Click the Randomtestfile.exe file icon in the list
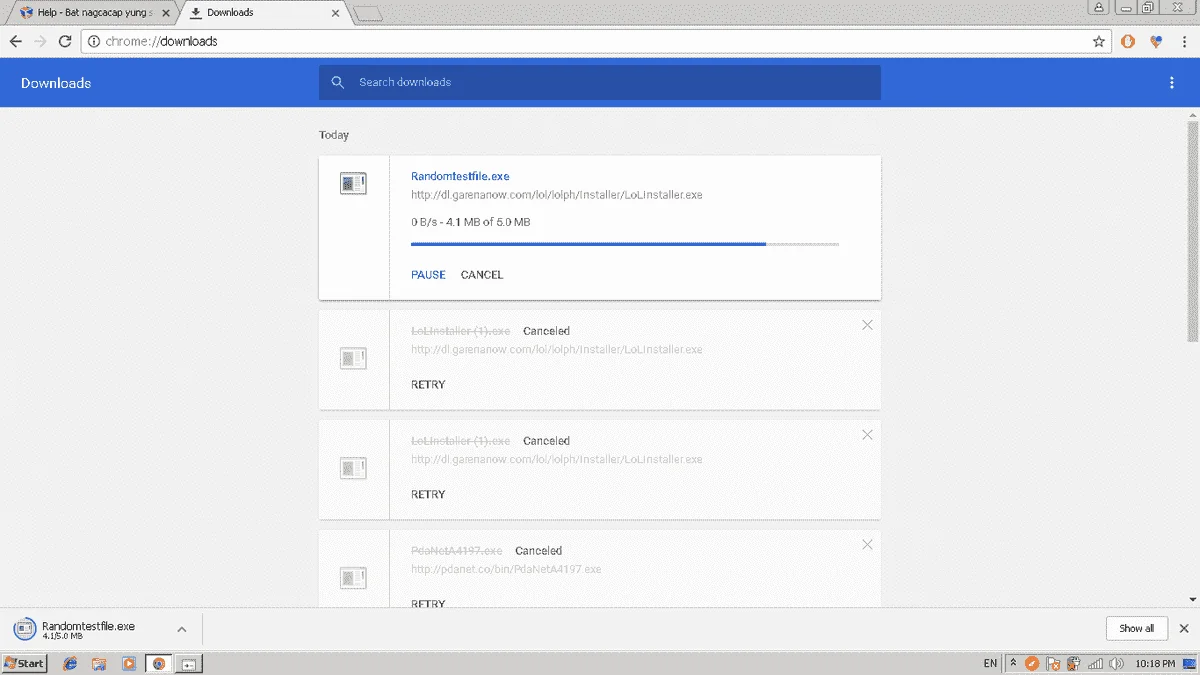 pos(353,183)
